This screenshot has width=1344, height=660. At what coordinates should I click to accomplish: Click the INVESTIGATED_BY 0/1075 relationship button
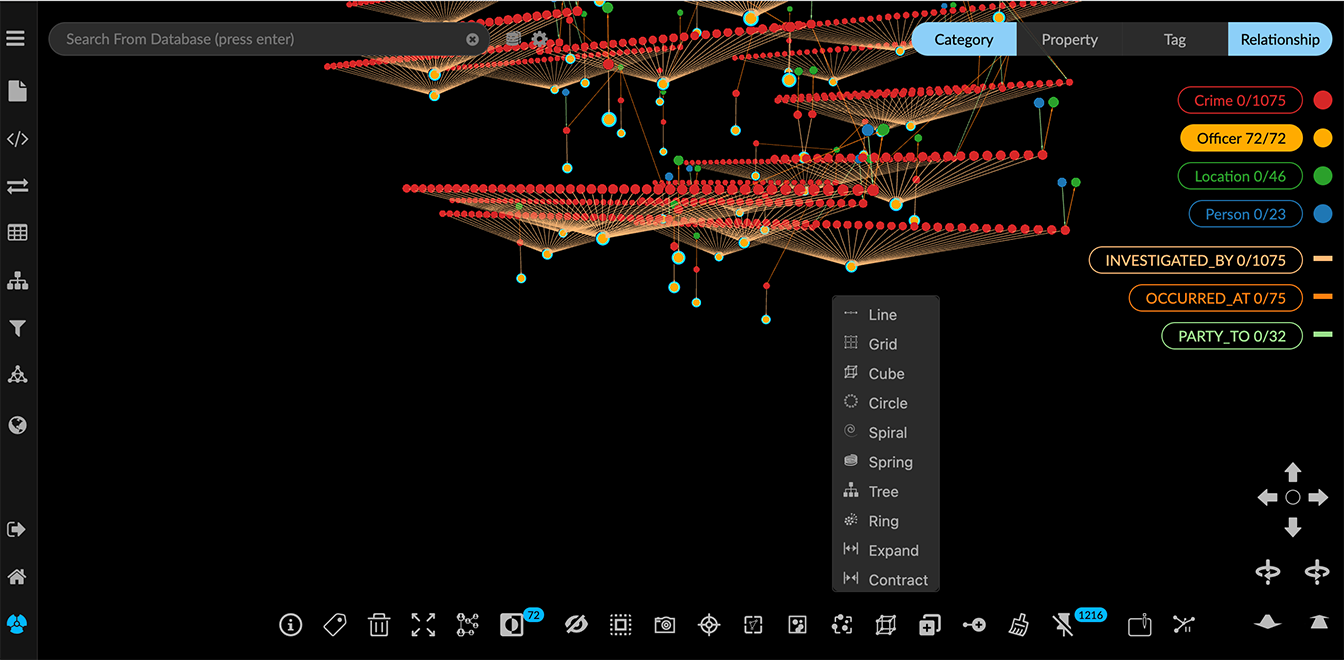(1195, 260)
